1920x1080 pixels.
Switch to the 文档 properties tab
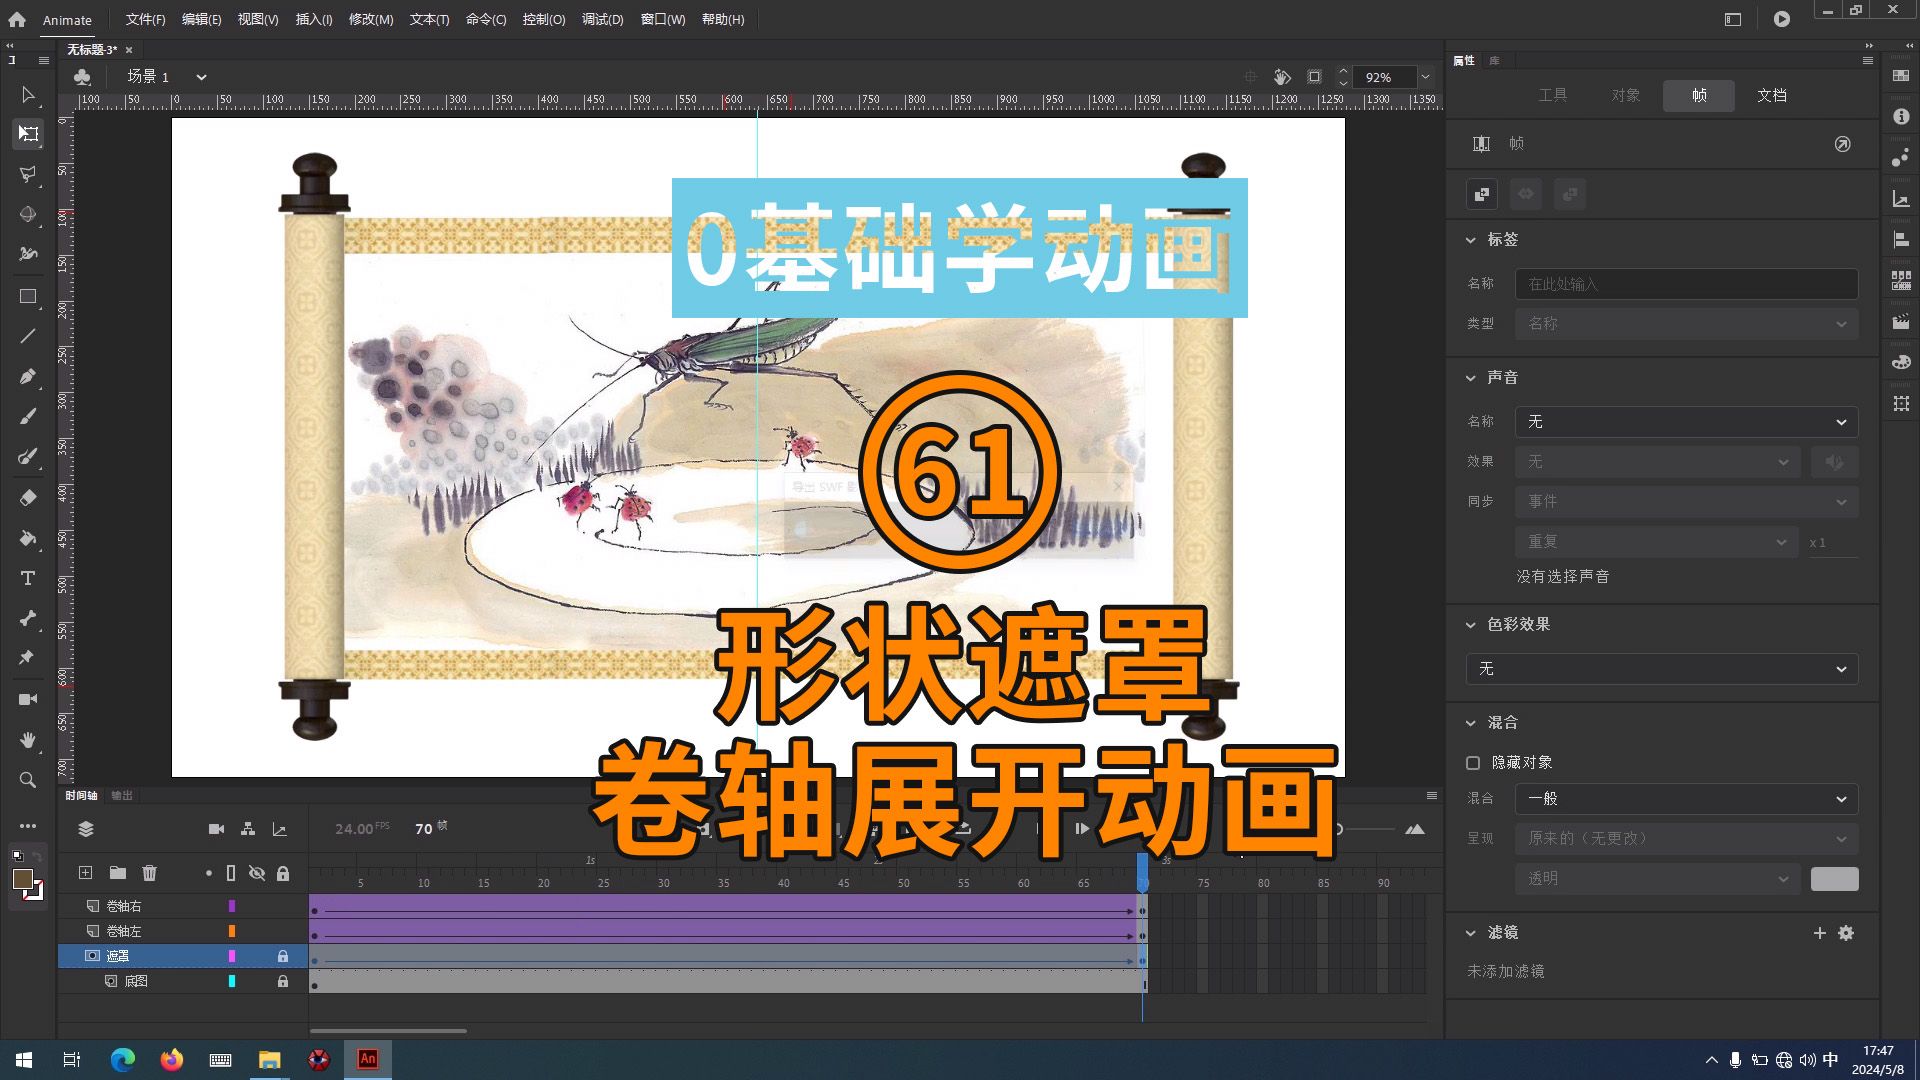(x=1771, y=95)
